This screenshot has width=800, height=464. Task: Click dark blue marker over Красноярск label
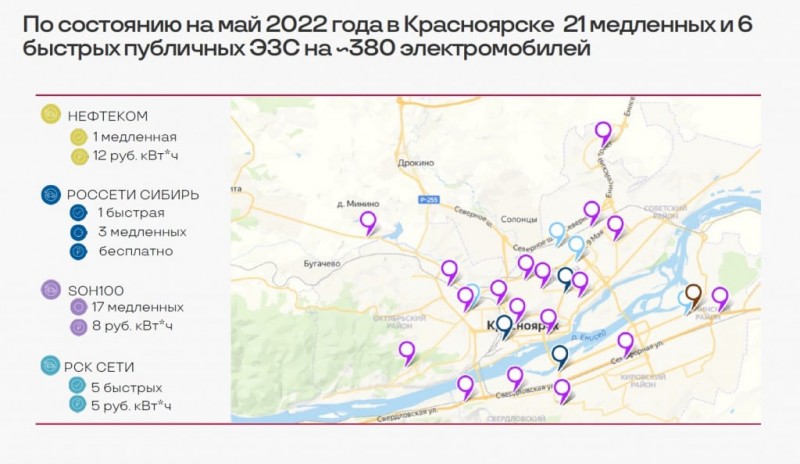click(x=504, y=324)
